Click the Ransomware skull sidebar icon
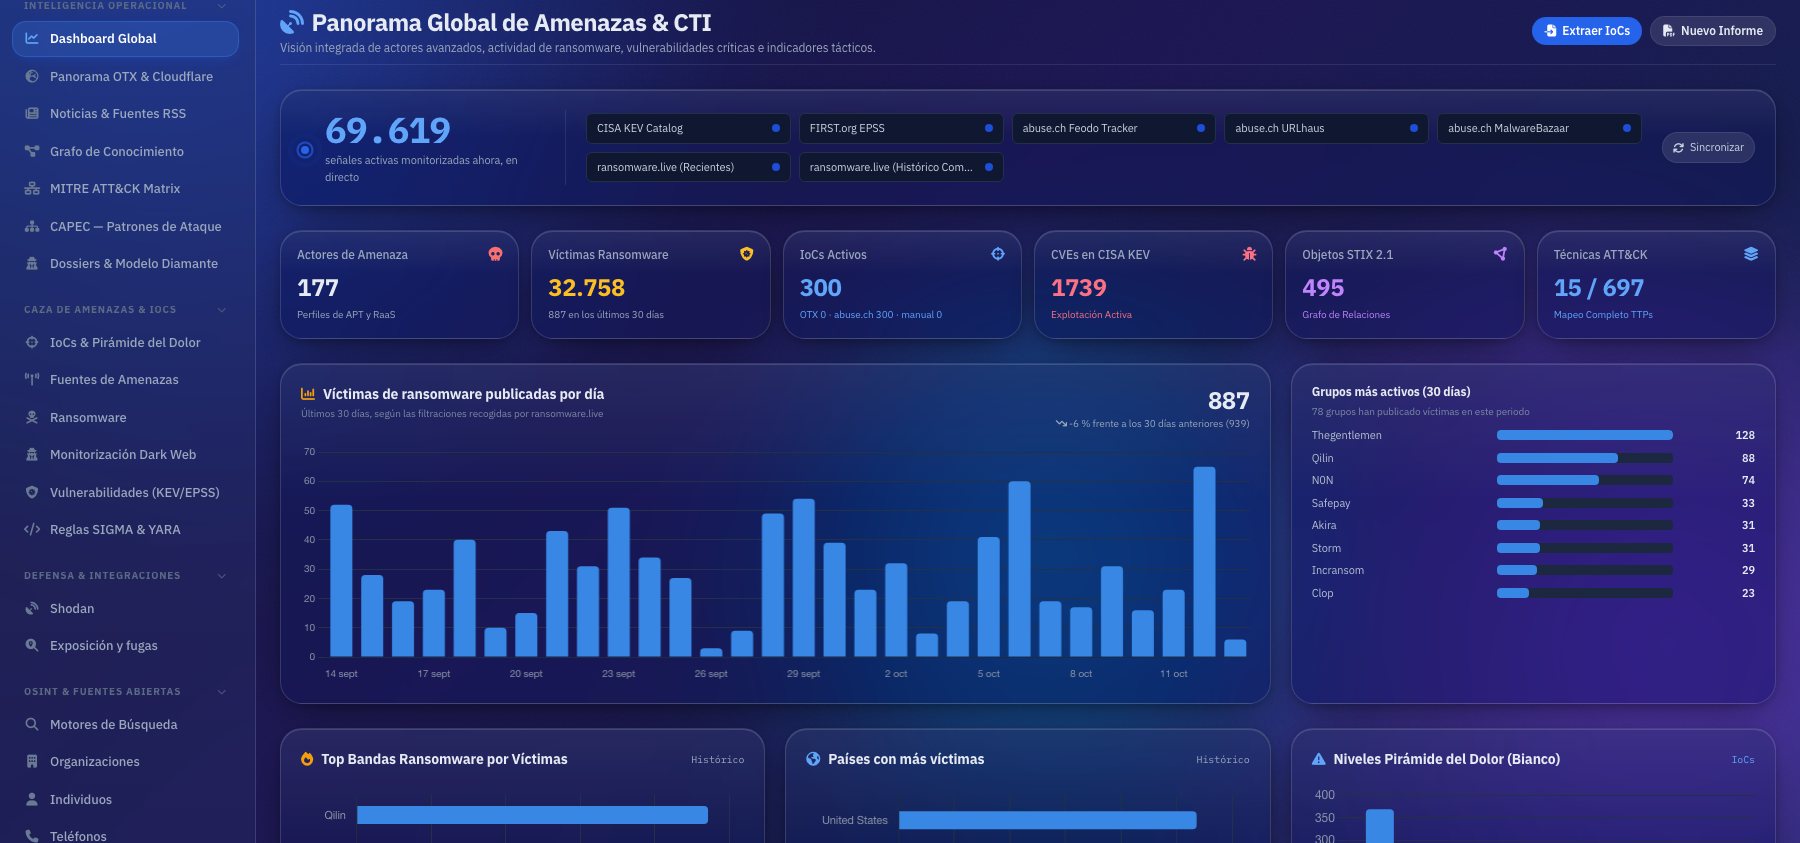Screen dimensions: 1800x843 point(32,418)
